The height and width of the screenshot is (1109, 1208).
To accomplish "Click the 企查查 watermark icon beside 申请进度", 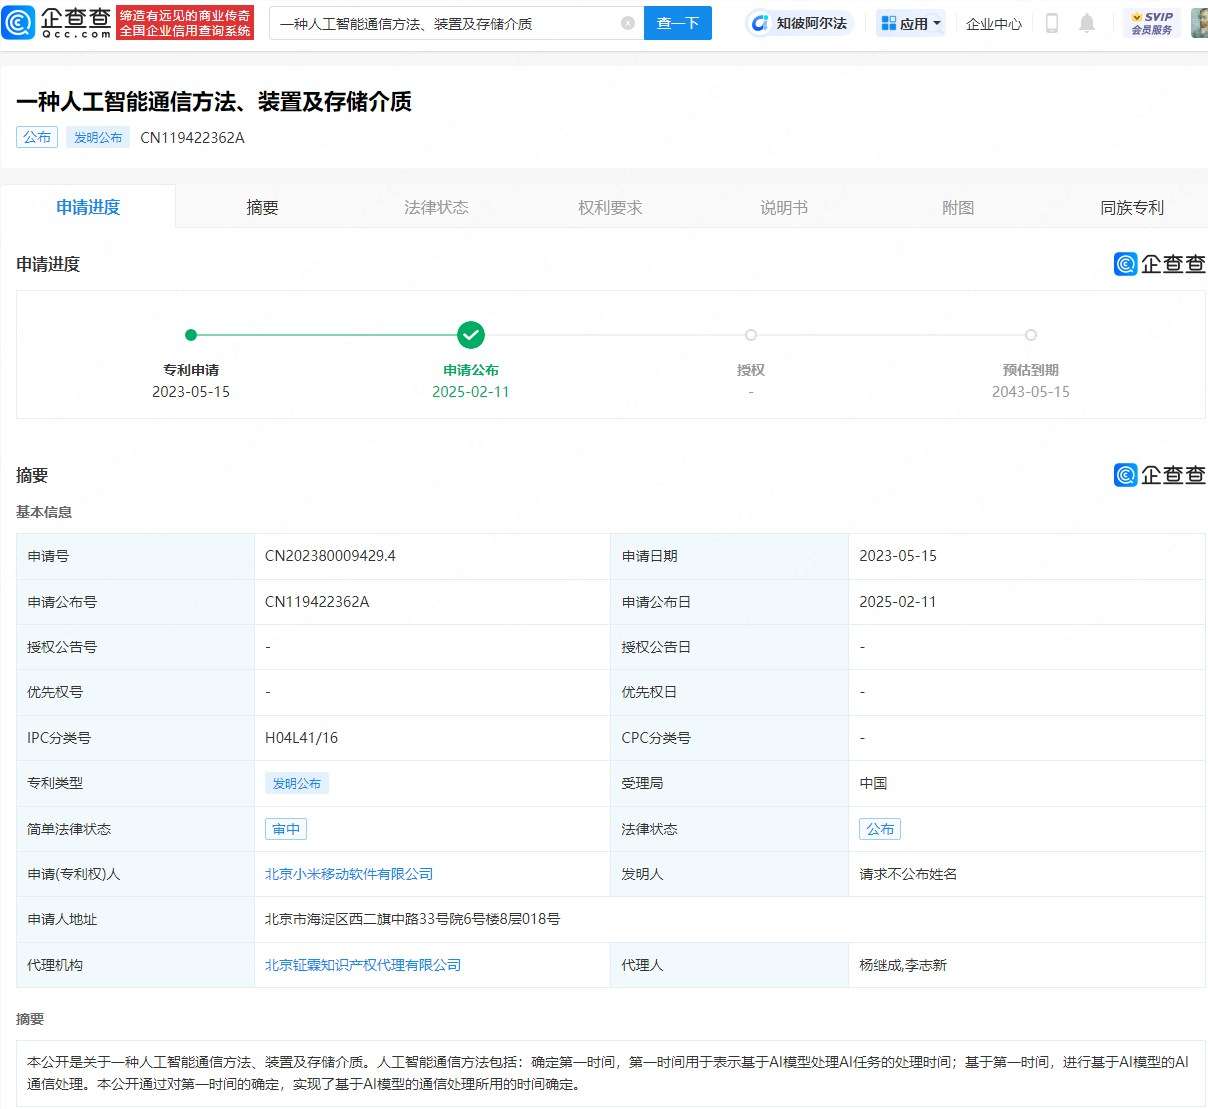I will [1124, 264].
